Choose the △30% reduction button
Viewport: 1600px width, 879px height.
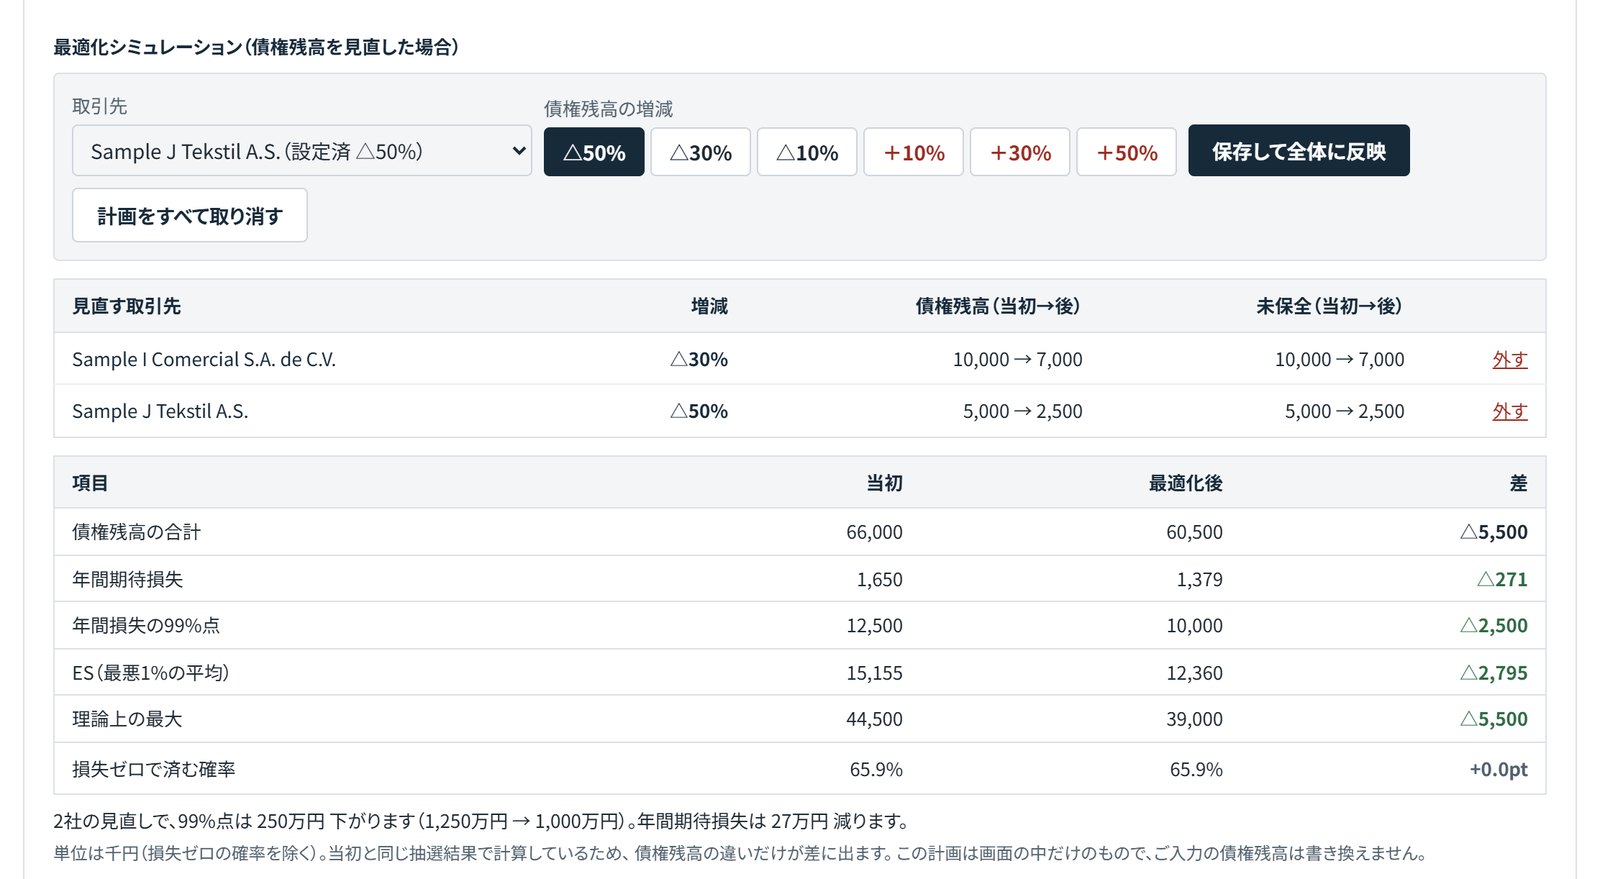point(700,151)
